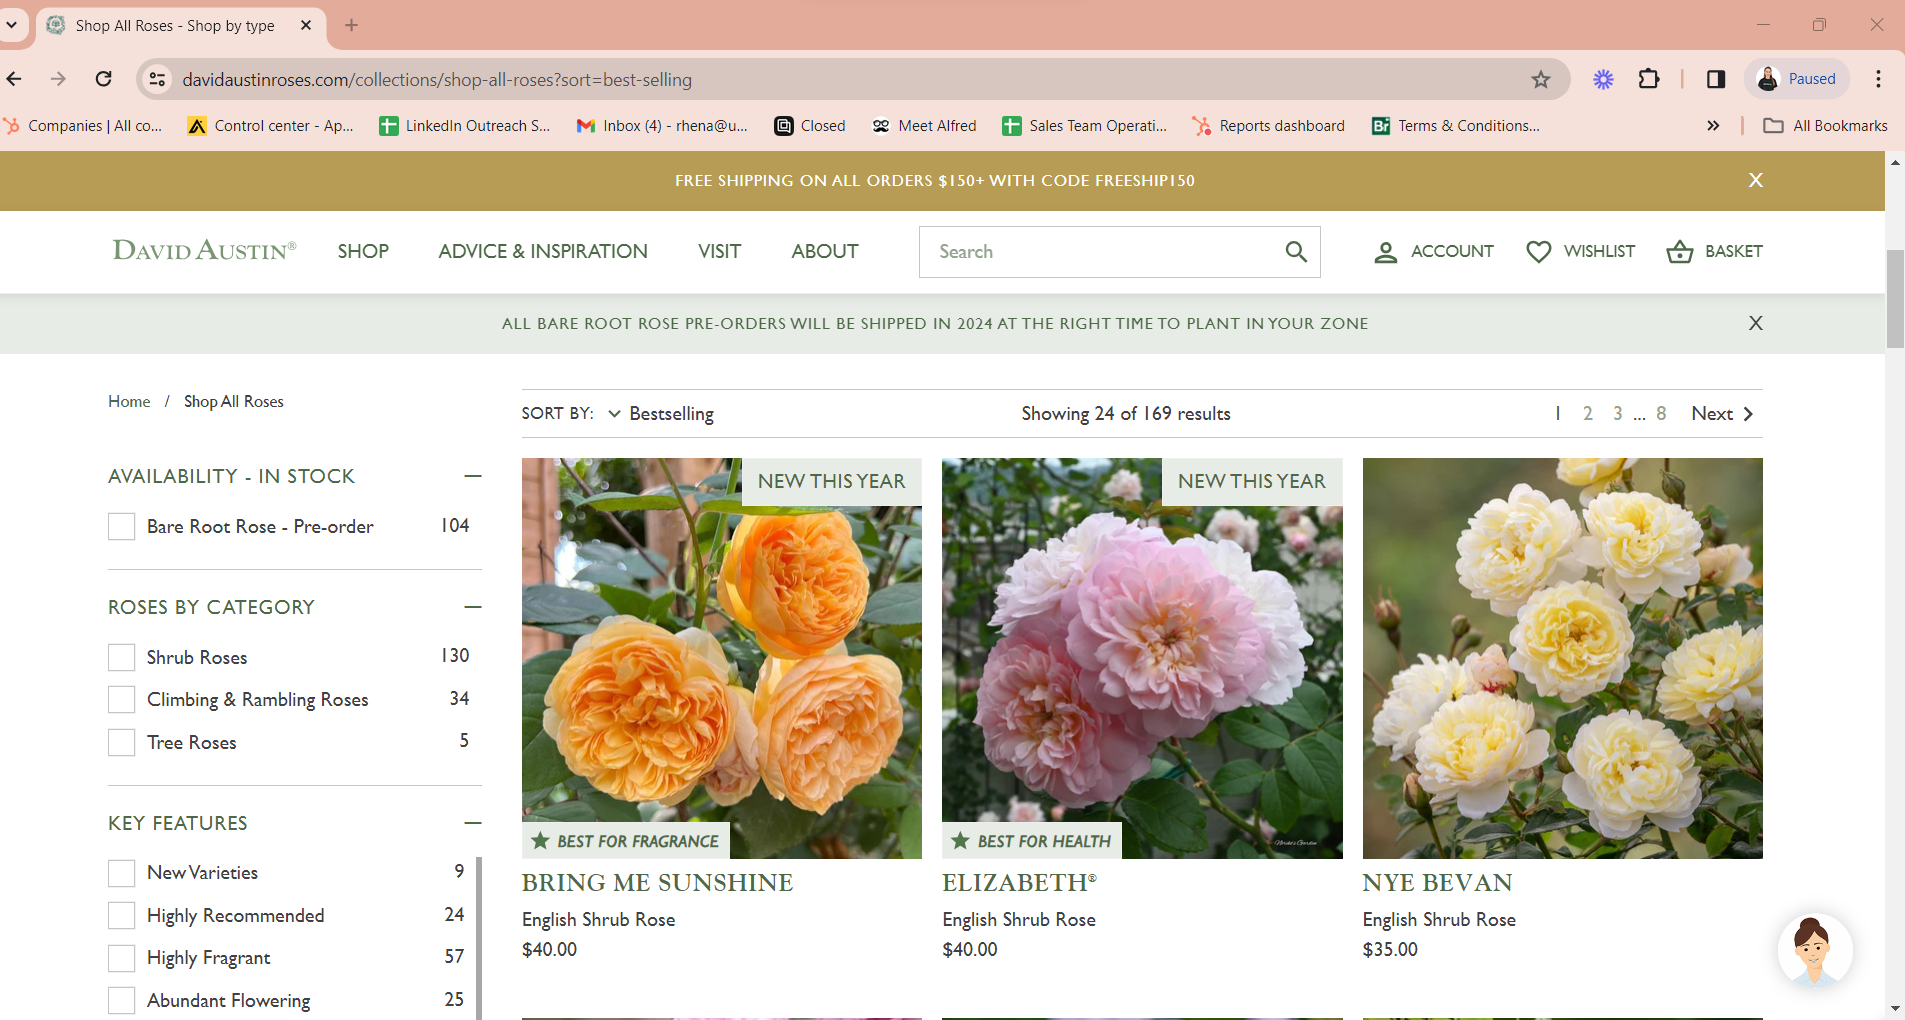Check the Shrub Roses filter
This screenshot has width=1905, height=1020.
(121, 657)
